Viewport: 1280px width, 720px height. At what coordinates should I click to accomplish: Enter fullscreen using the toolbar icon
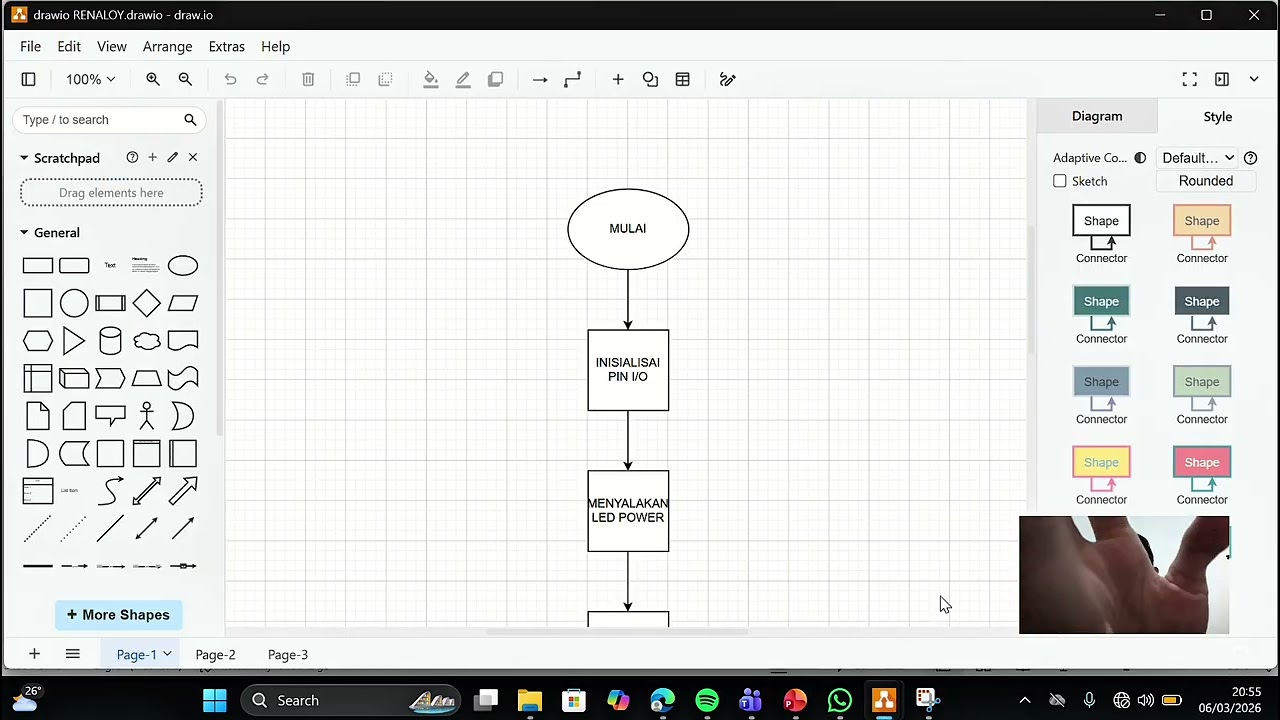[1189, 79]
